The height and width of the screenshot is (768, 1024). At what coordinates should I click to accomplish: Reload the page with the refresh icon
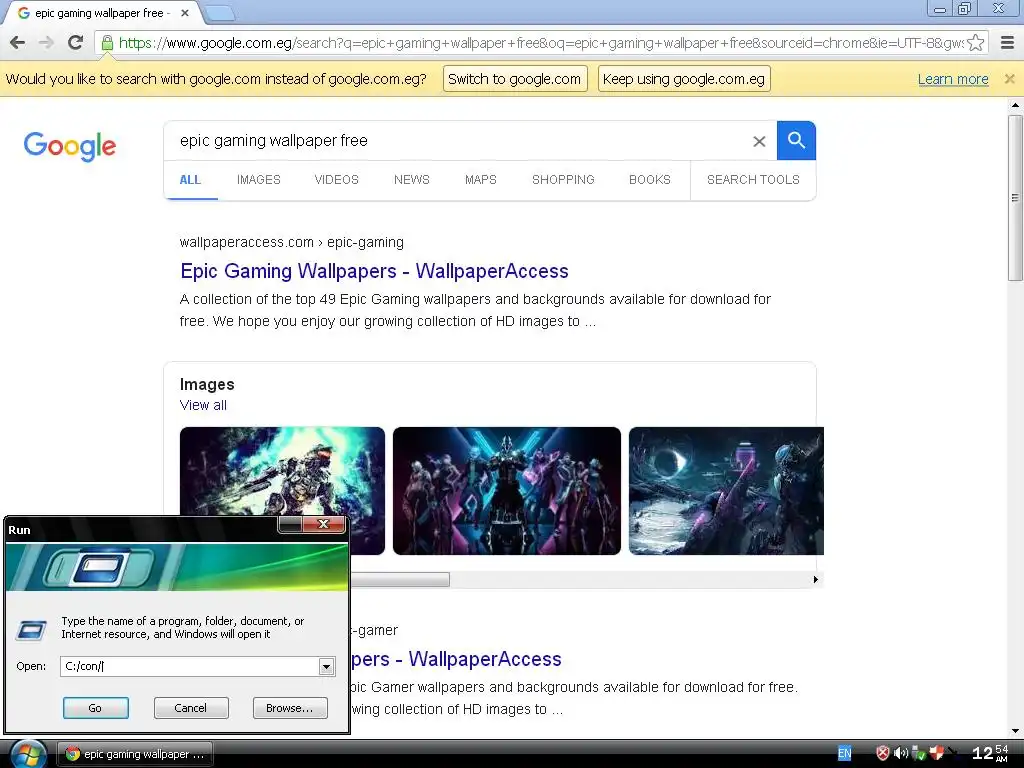(76, 42)
